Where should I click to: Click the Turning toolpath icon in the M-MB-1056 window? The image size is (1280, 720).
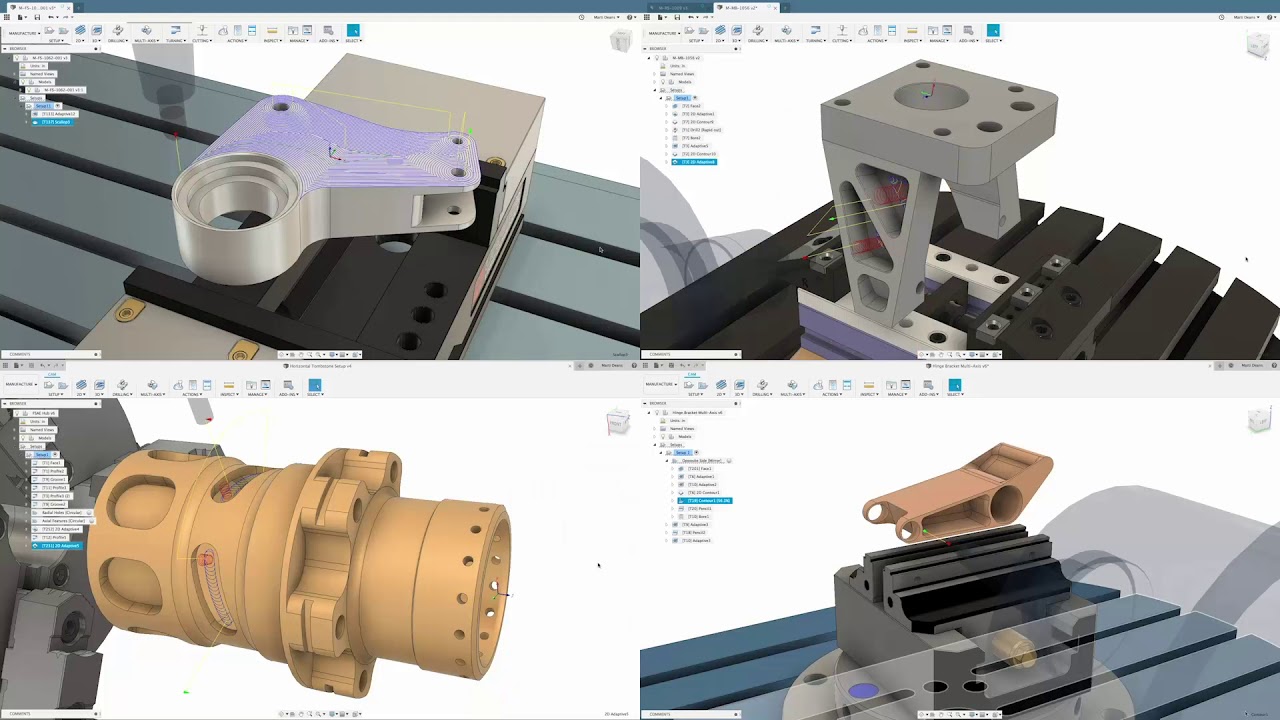(x=815, y=31)
